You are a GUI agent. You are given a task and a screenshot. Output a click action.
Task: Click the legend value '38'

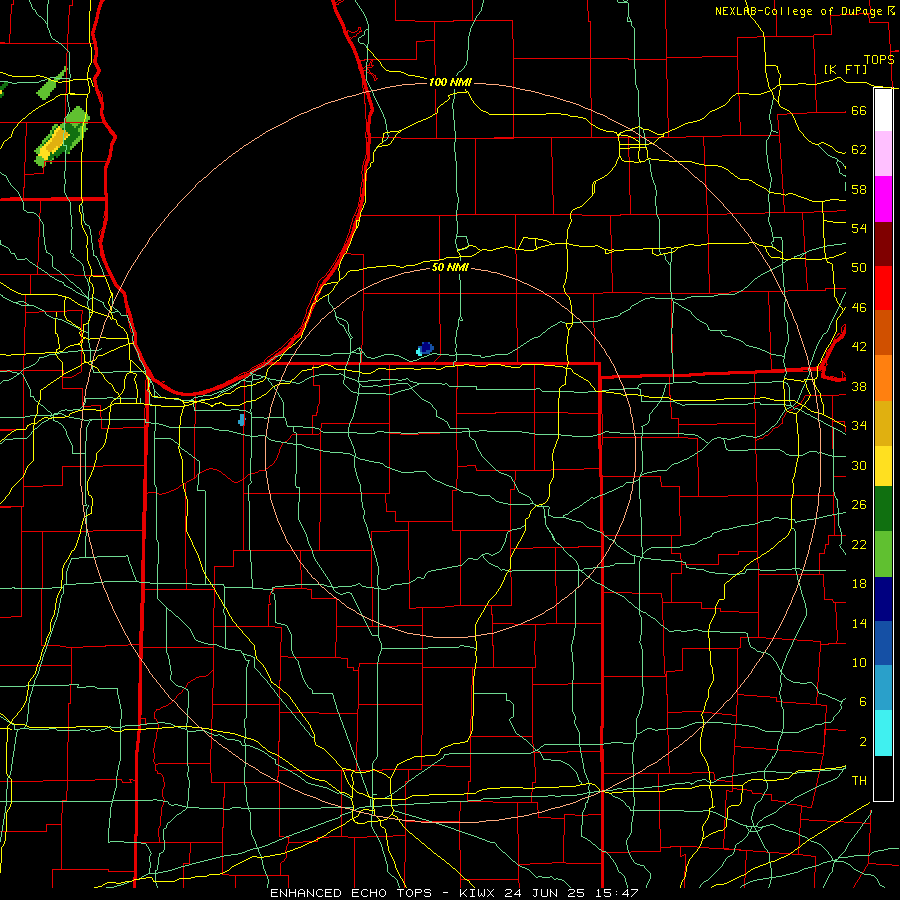[859, 386]
